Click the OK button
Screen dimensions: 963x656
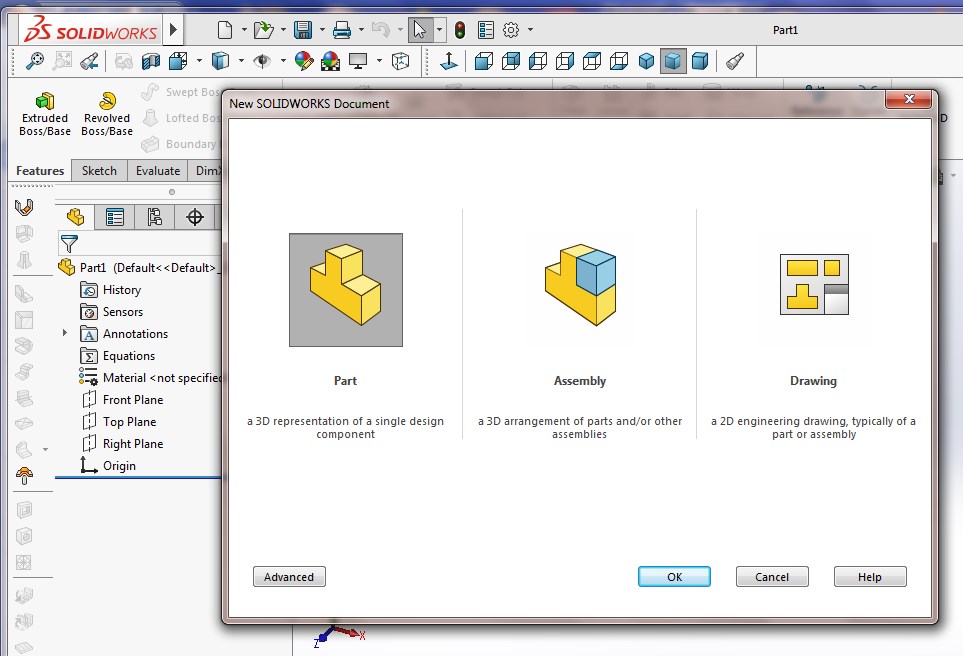pyautogui.click(x=674, y=577)
